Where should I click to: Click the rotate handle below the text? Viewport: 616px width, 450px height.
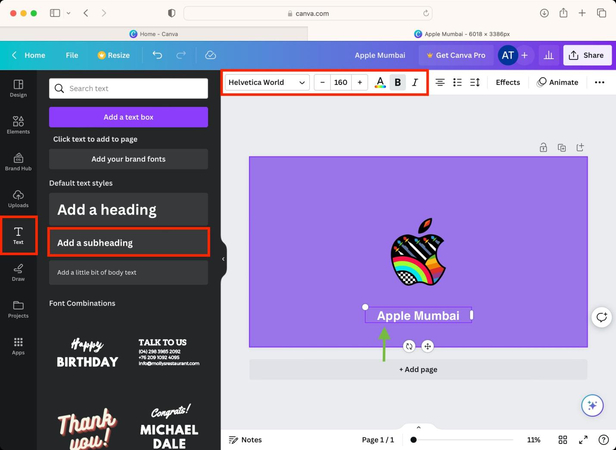coord(409,346)
